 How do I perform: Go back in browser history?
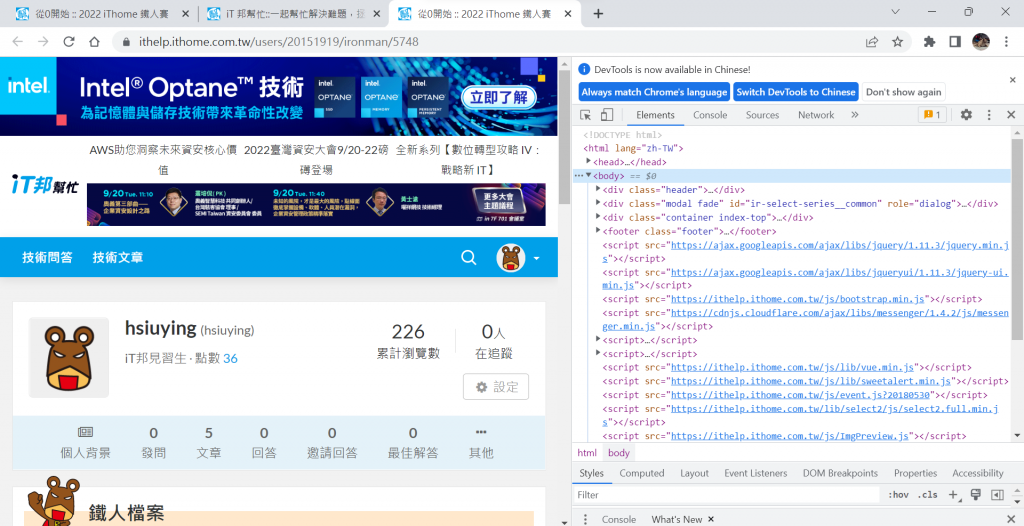coord(18,42)
